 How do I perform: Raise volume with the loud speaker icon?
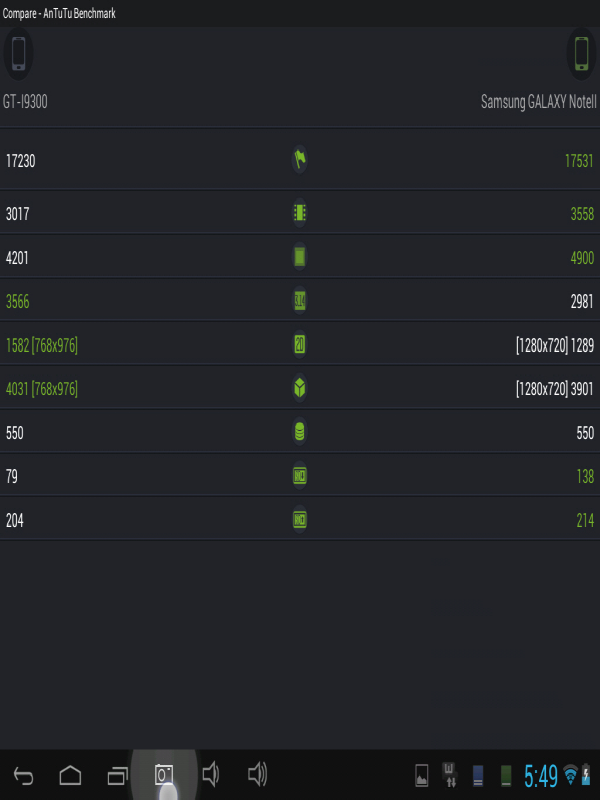(x=258, y=774)
